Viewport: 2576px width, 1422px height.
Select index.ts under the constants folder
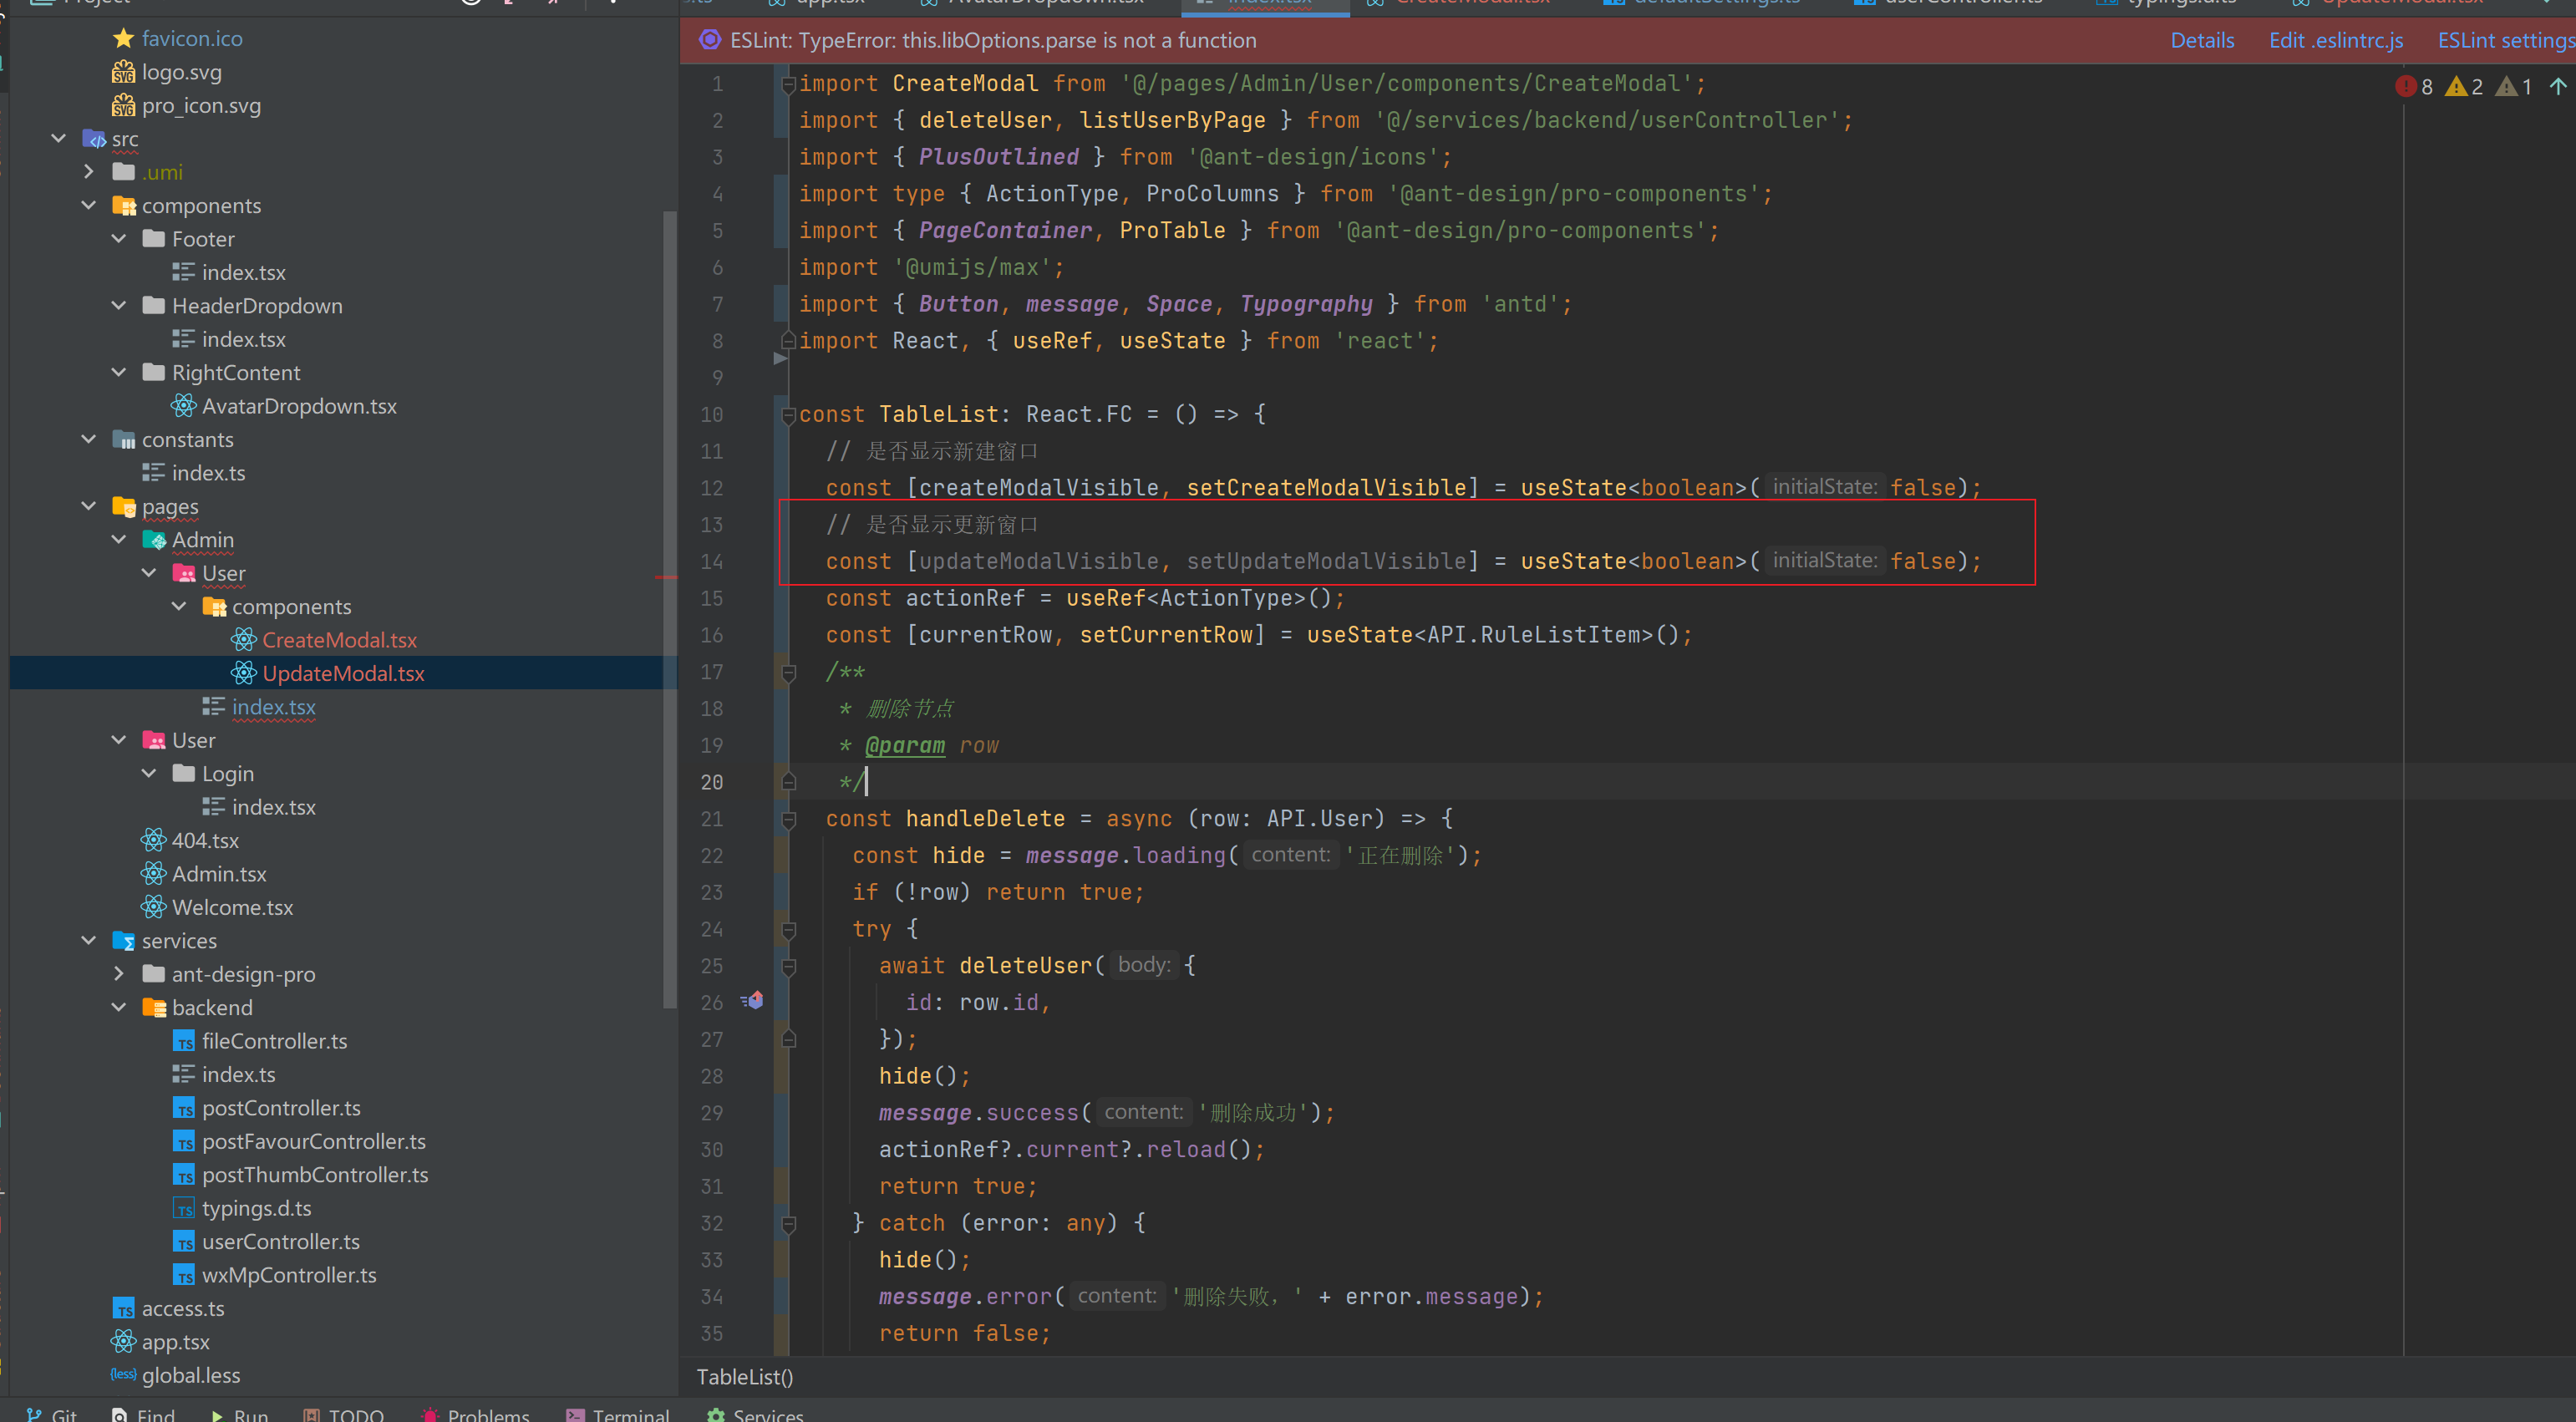coord(209,473)
